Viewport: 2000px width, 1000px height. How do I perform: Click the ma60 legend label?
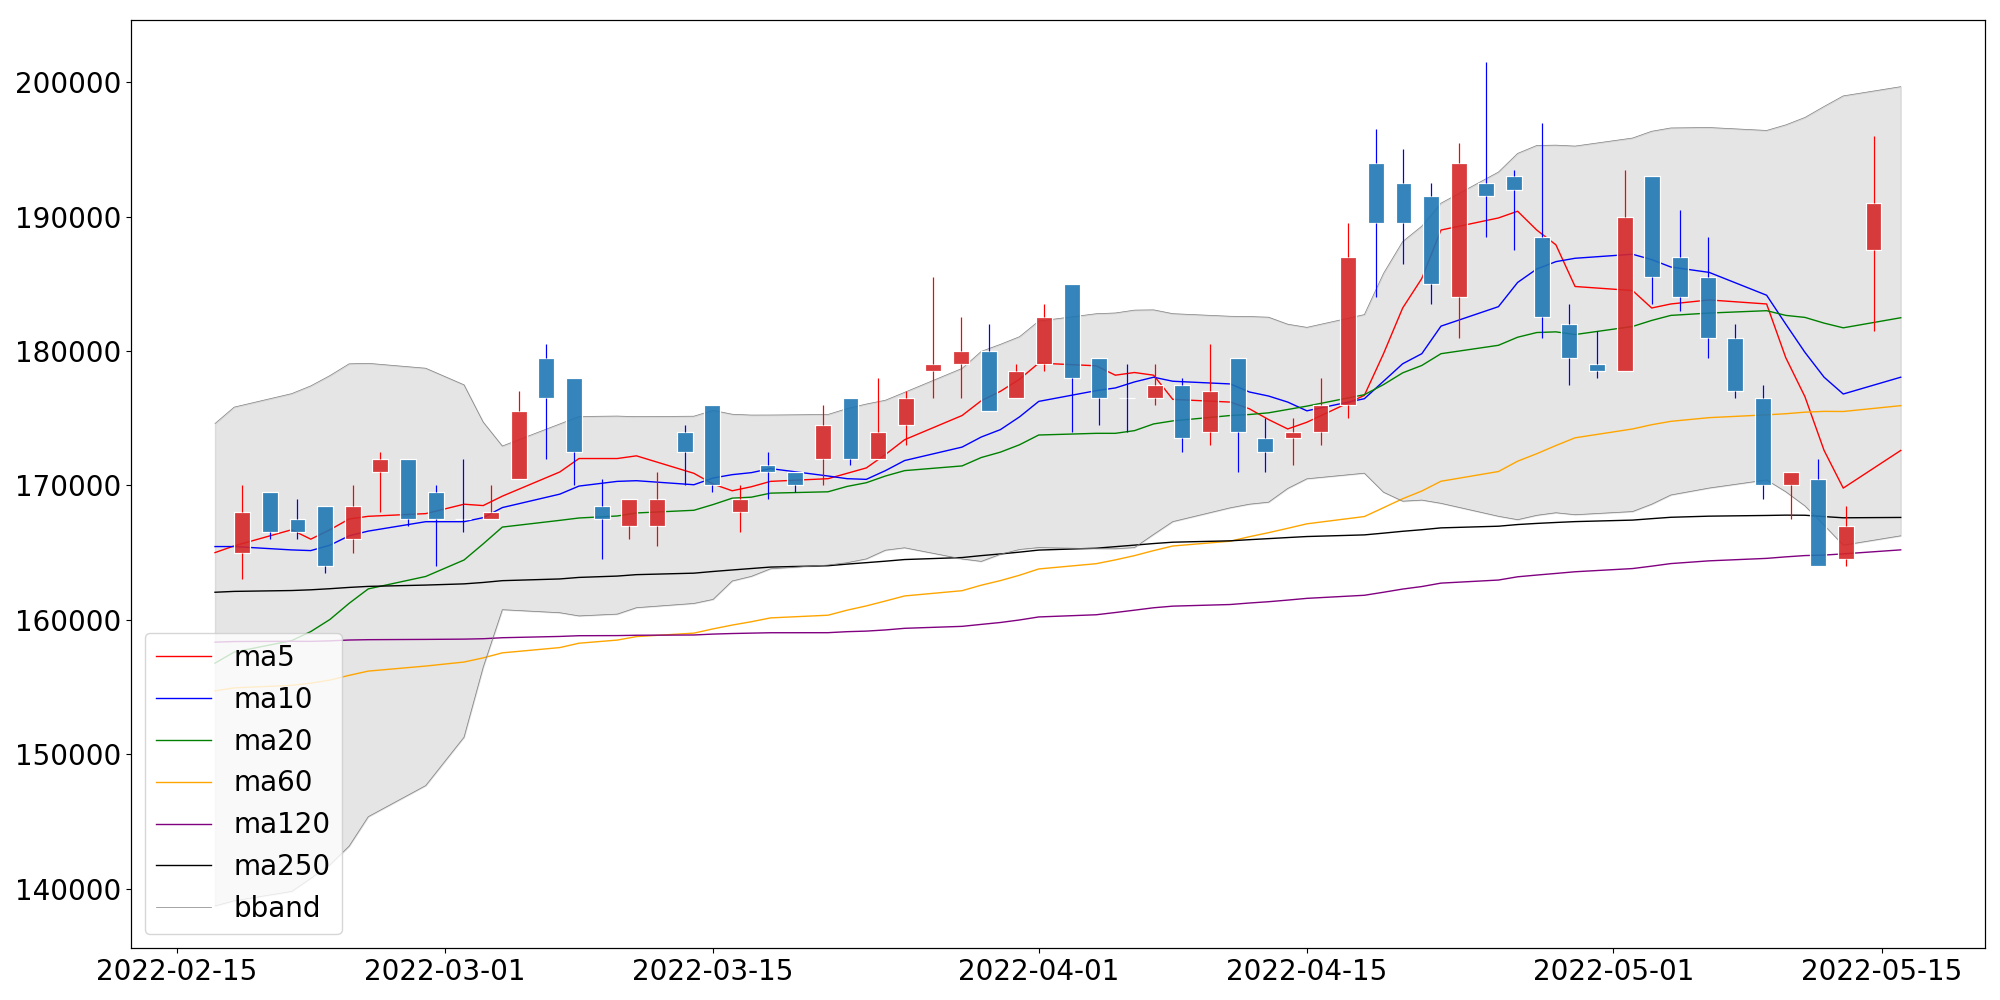point(273,782)
